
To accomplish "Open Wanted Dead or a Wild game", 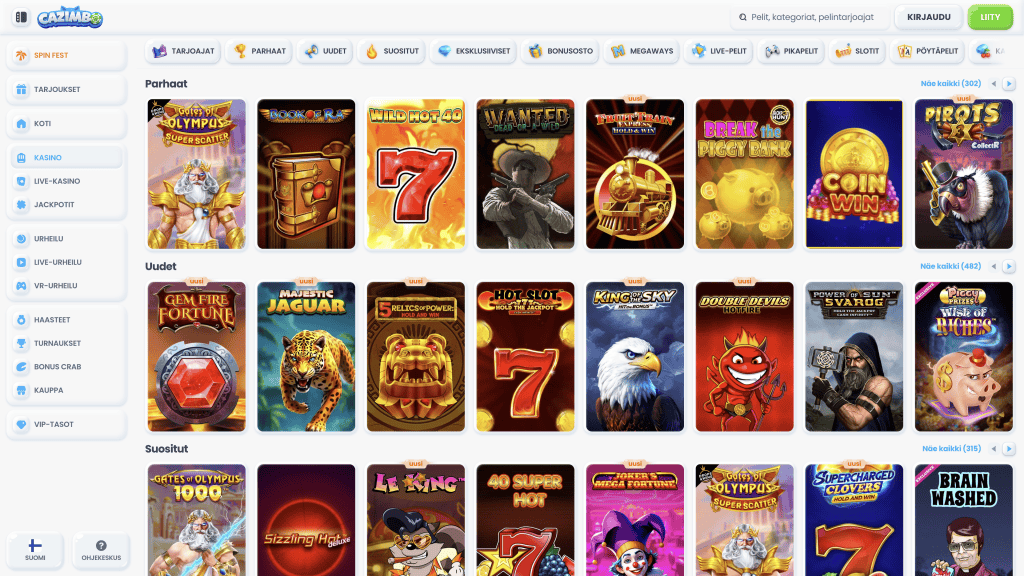I will tap(526, 174).
